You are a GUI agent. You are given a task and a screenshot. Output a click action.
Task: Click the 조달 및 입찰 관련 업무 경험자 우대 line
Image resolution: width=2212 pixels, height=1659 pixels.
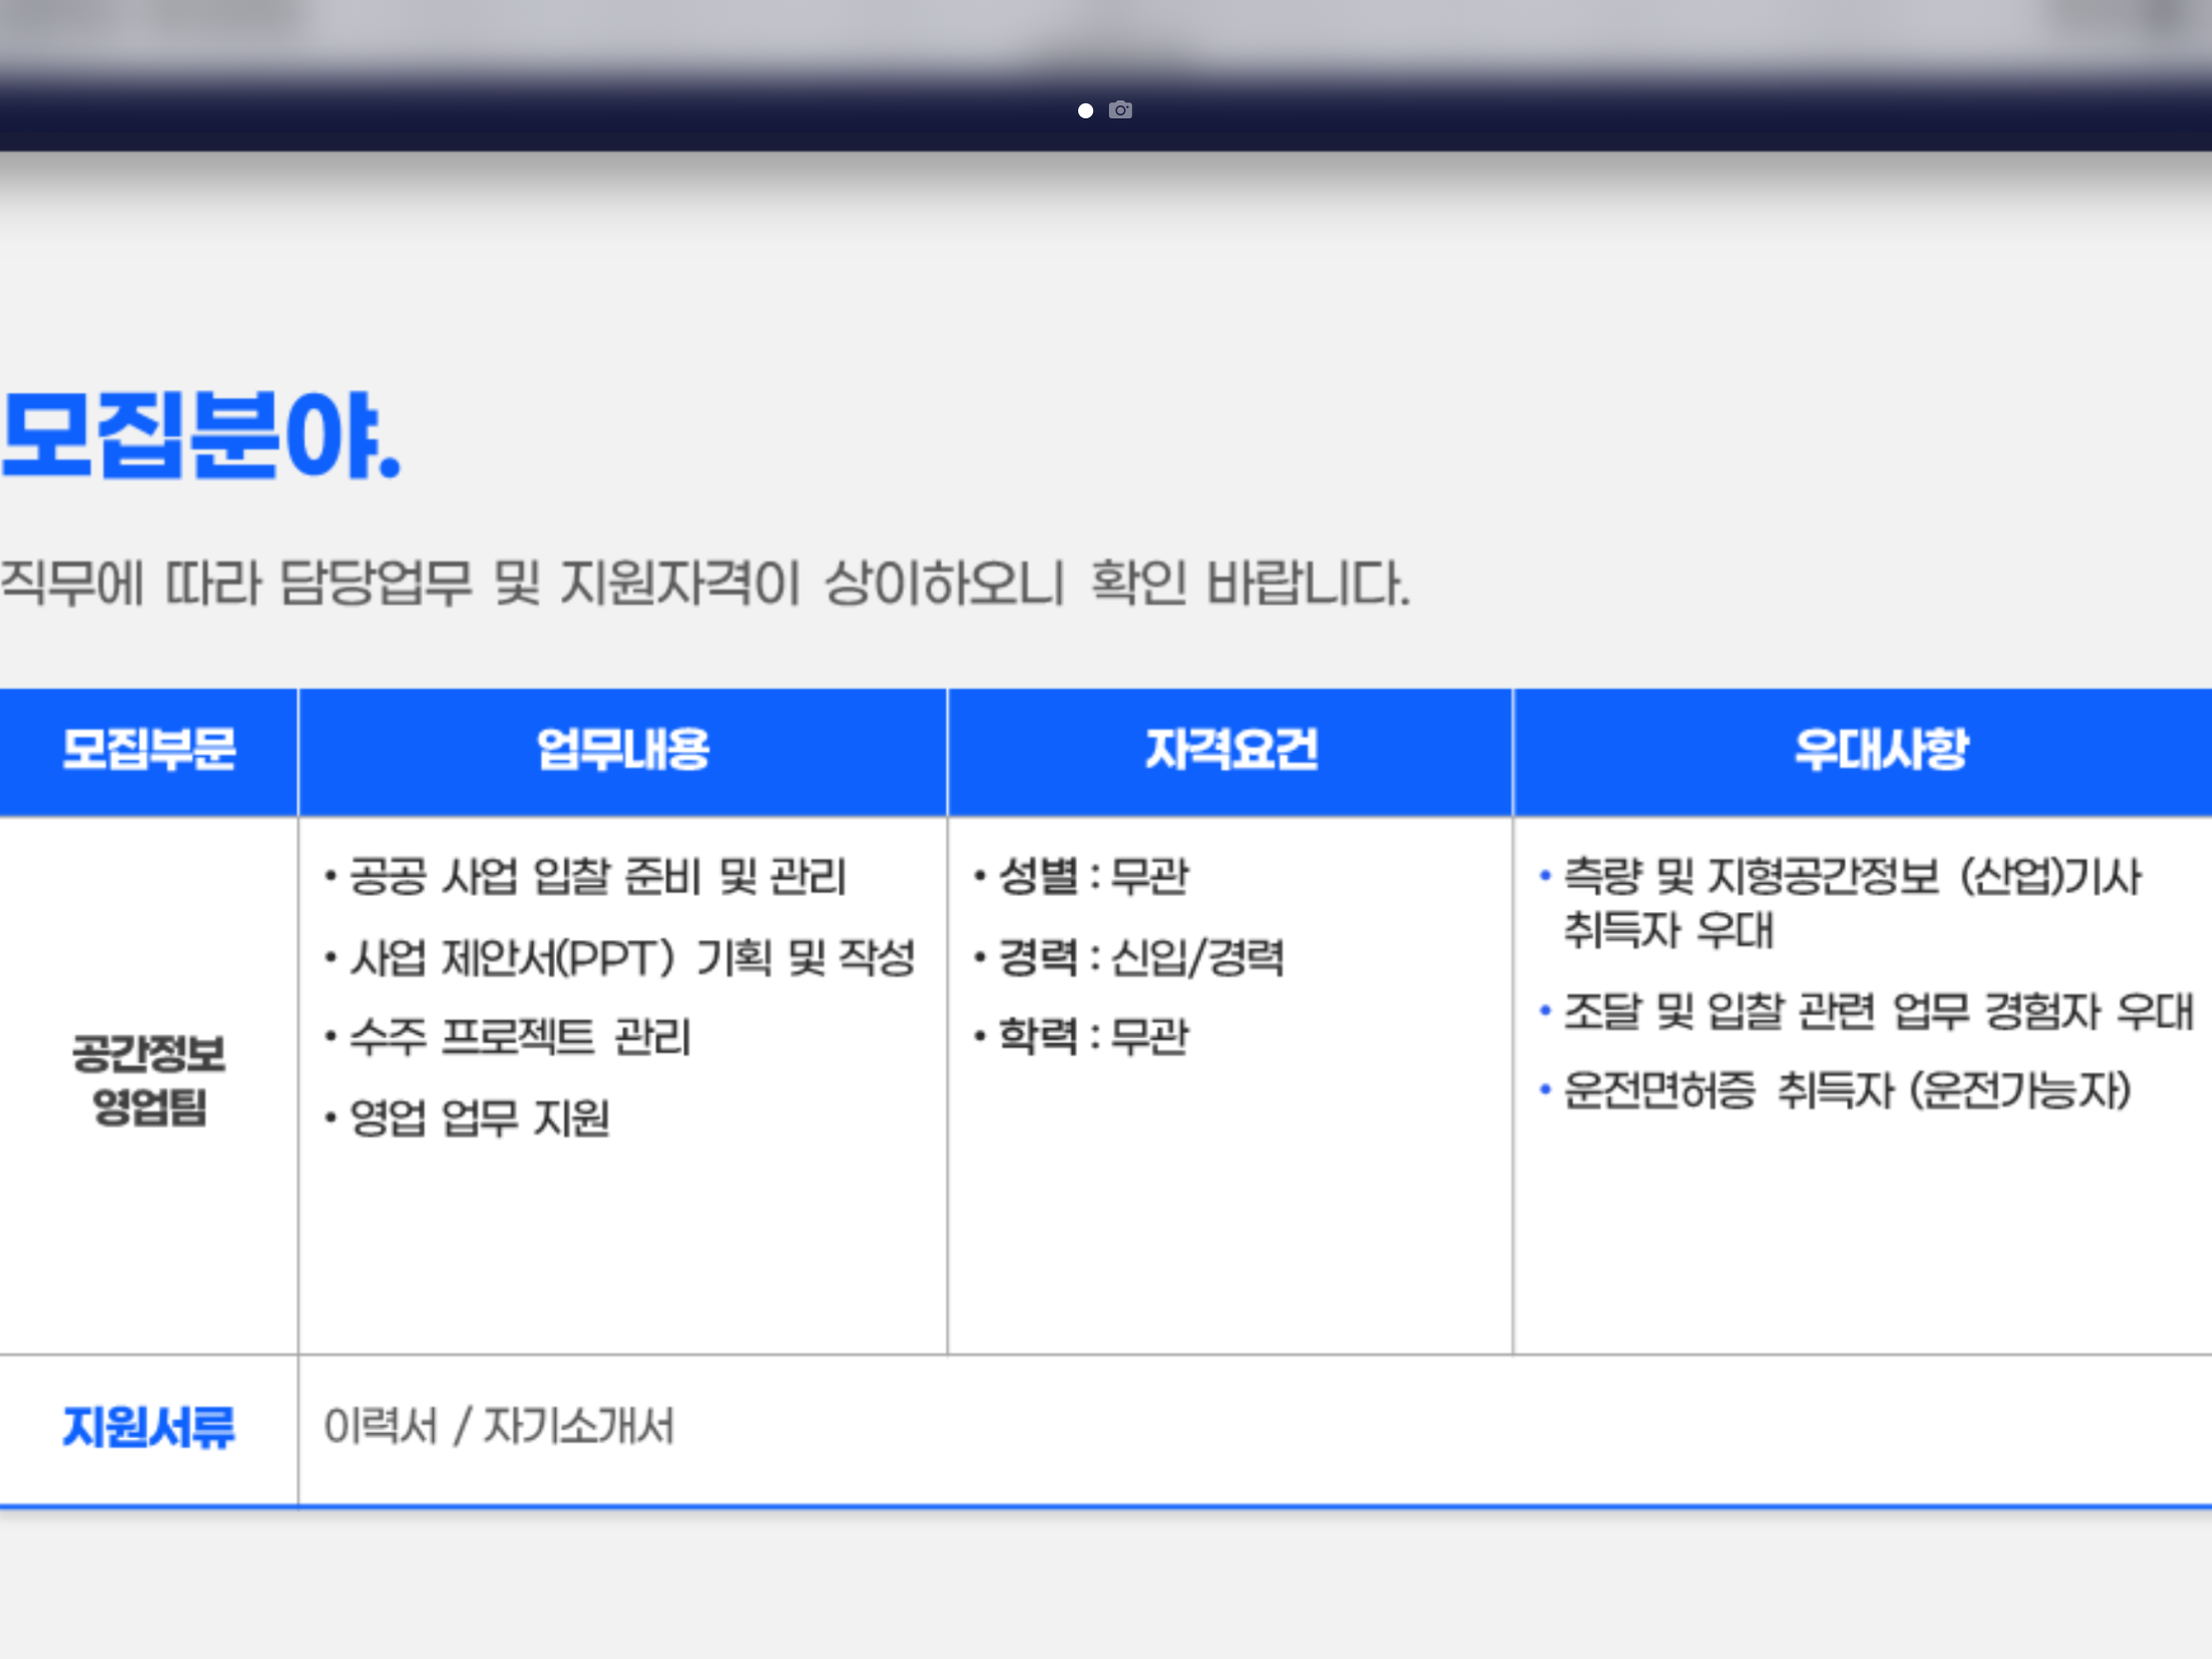click(1877, 1011)
